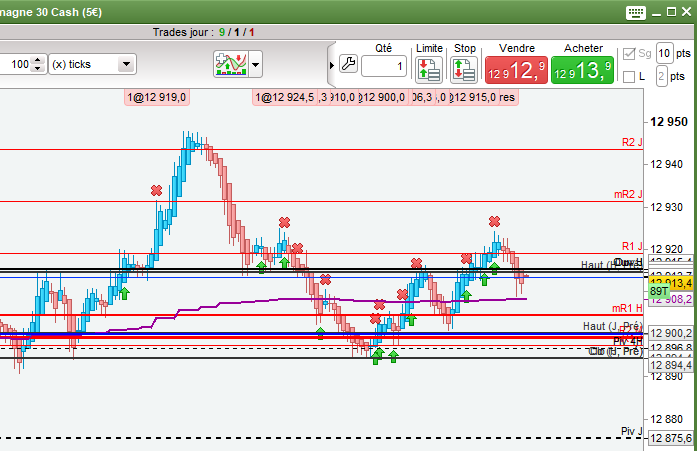Increase the 100 ticks stepper value
697x451 pixels.
pos(38,60)
